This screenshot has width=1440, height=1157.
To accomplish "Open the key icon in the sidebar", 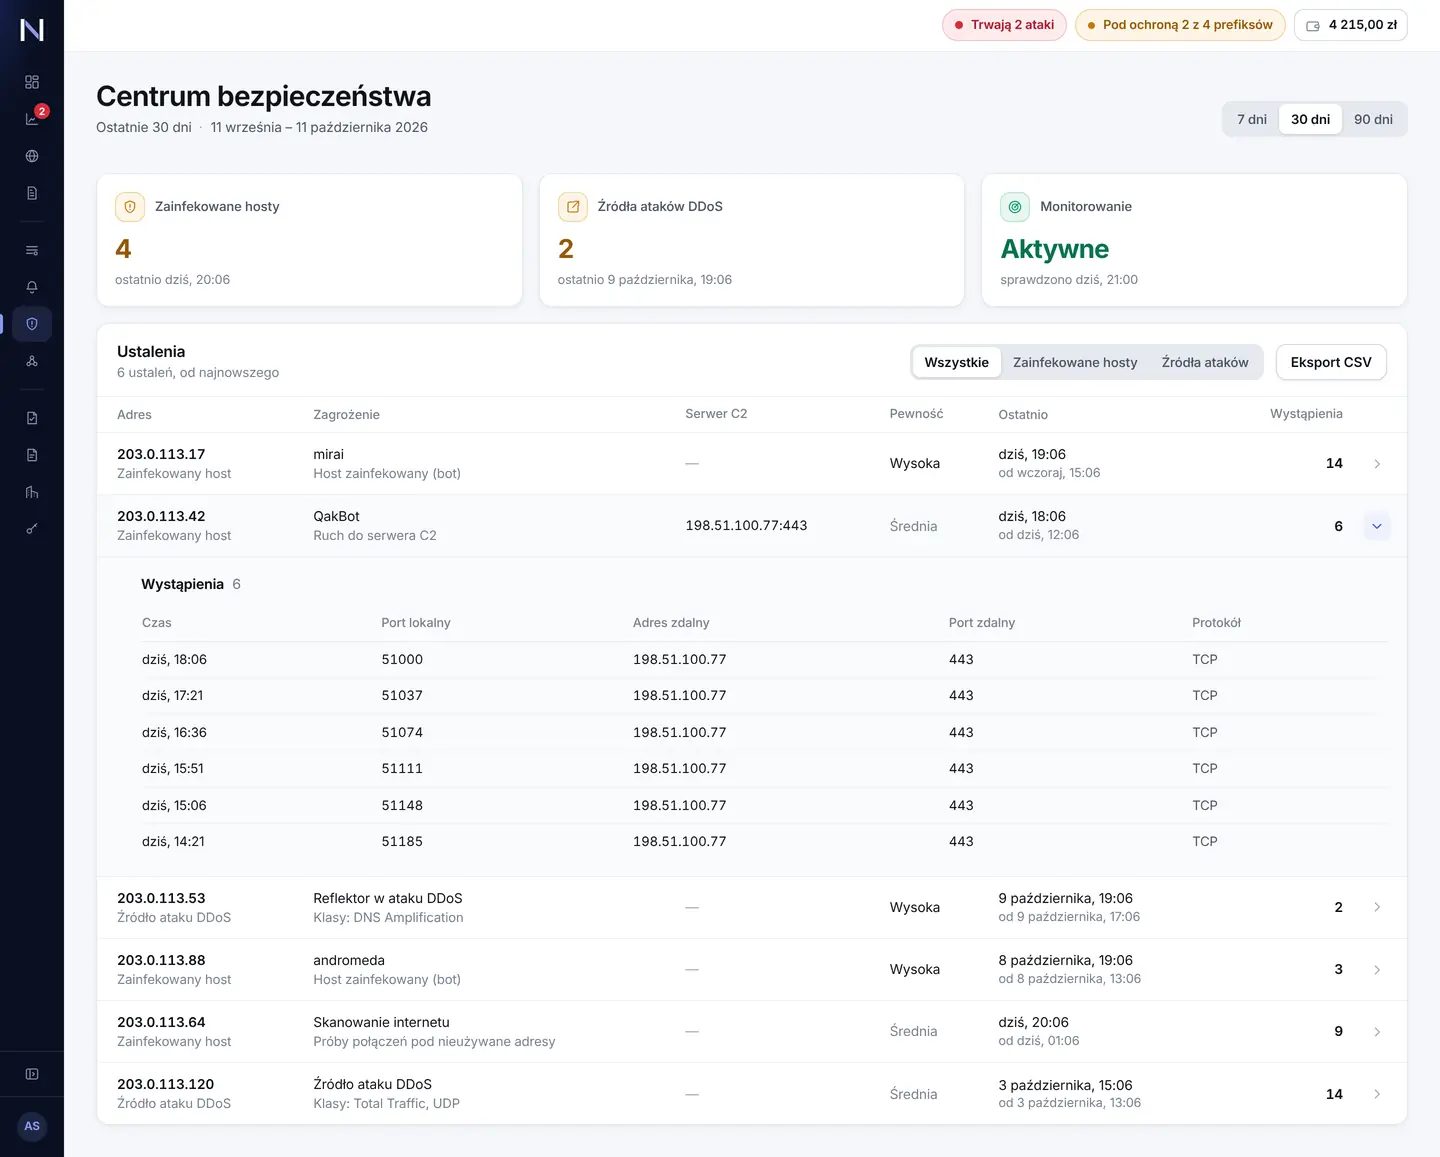I will [x=32, y=529].
